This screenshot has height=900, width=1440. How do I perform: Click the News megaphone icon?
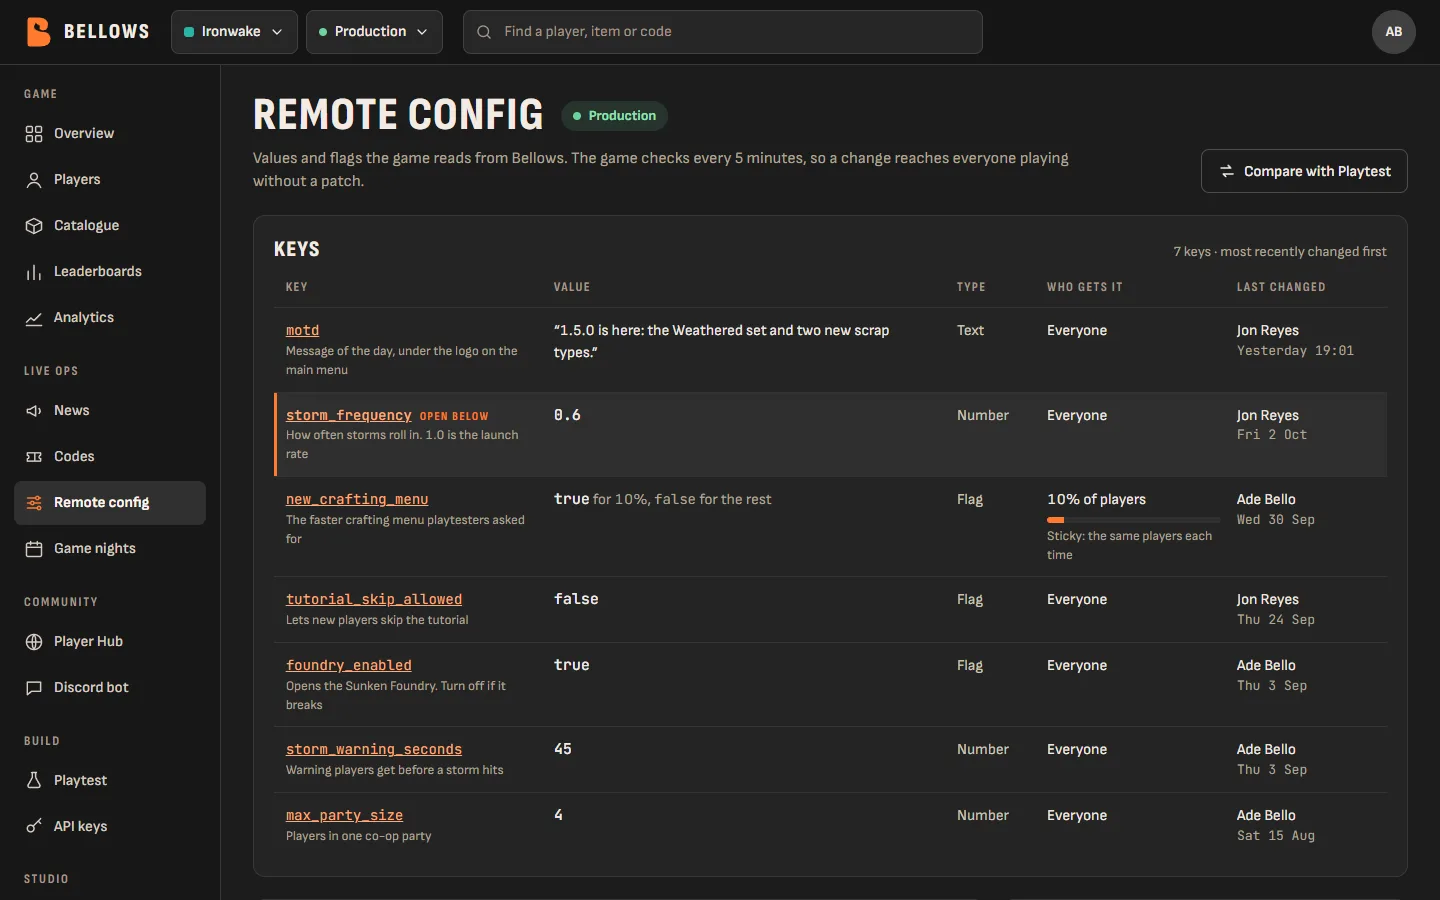(34, 411)
